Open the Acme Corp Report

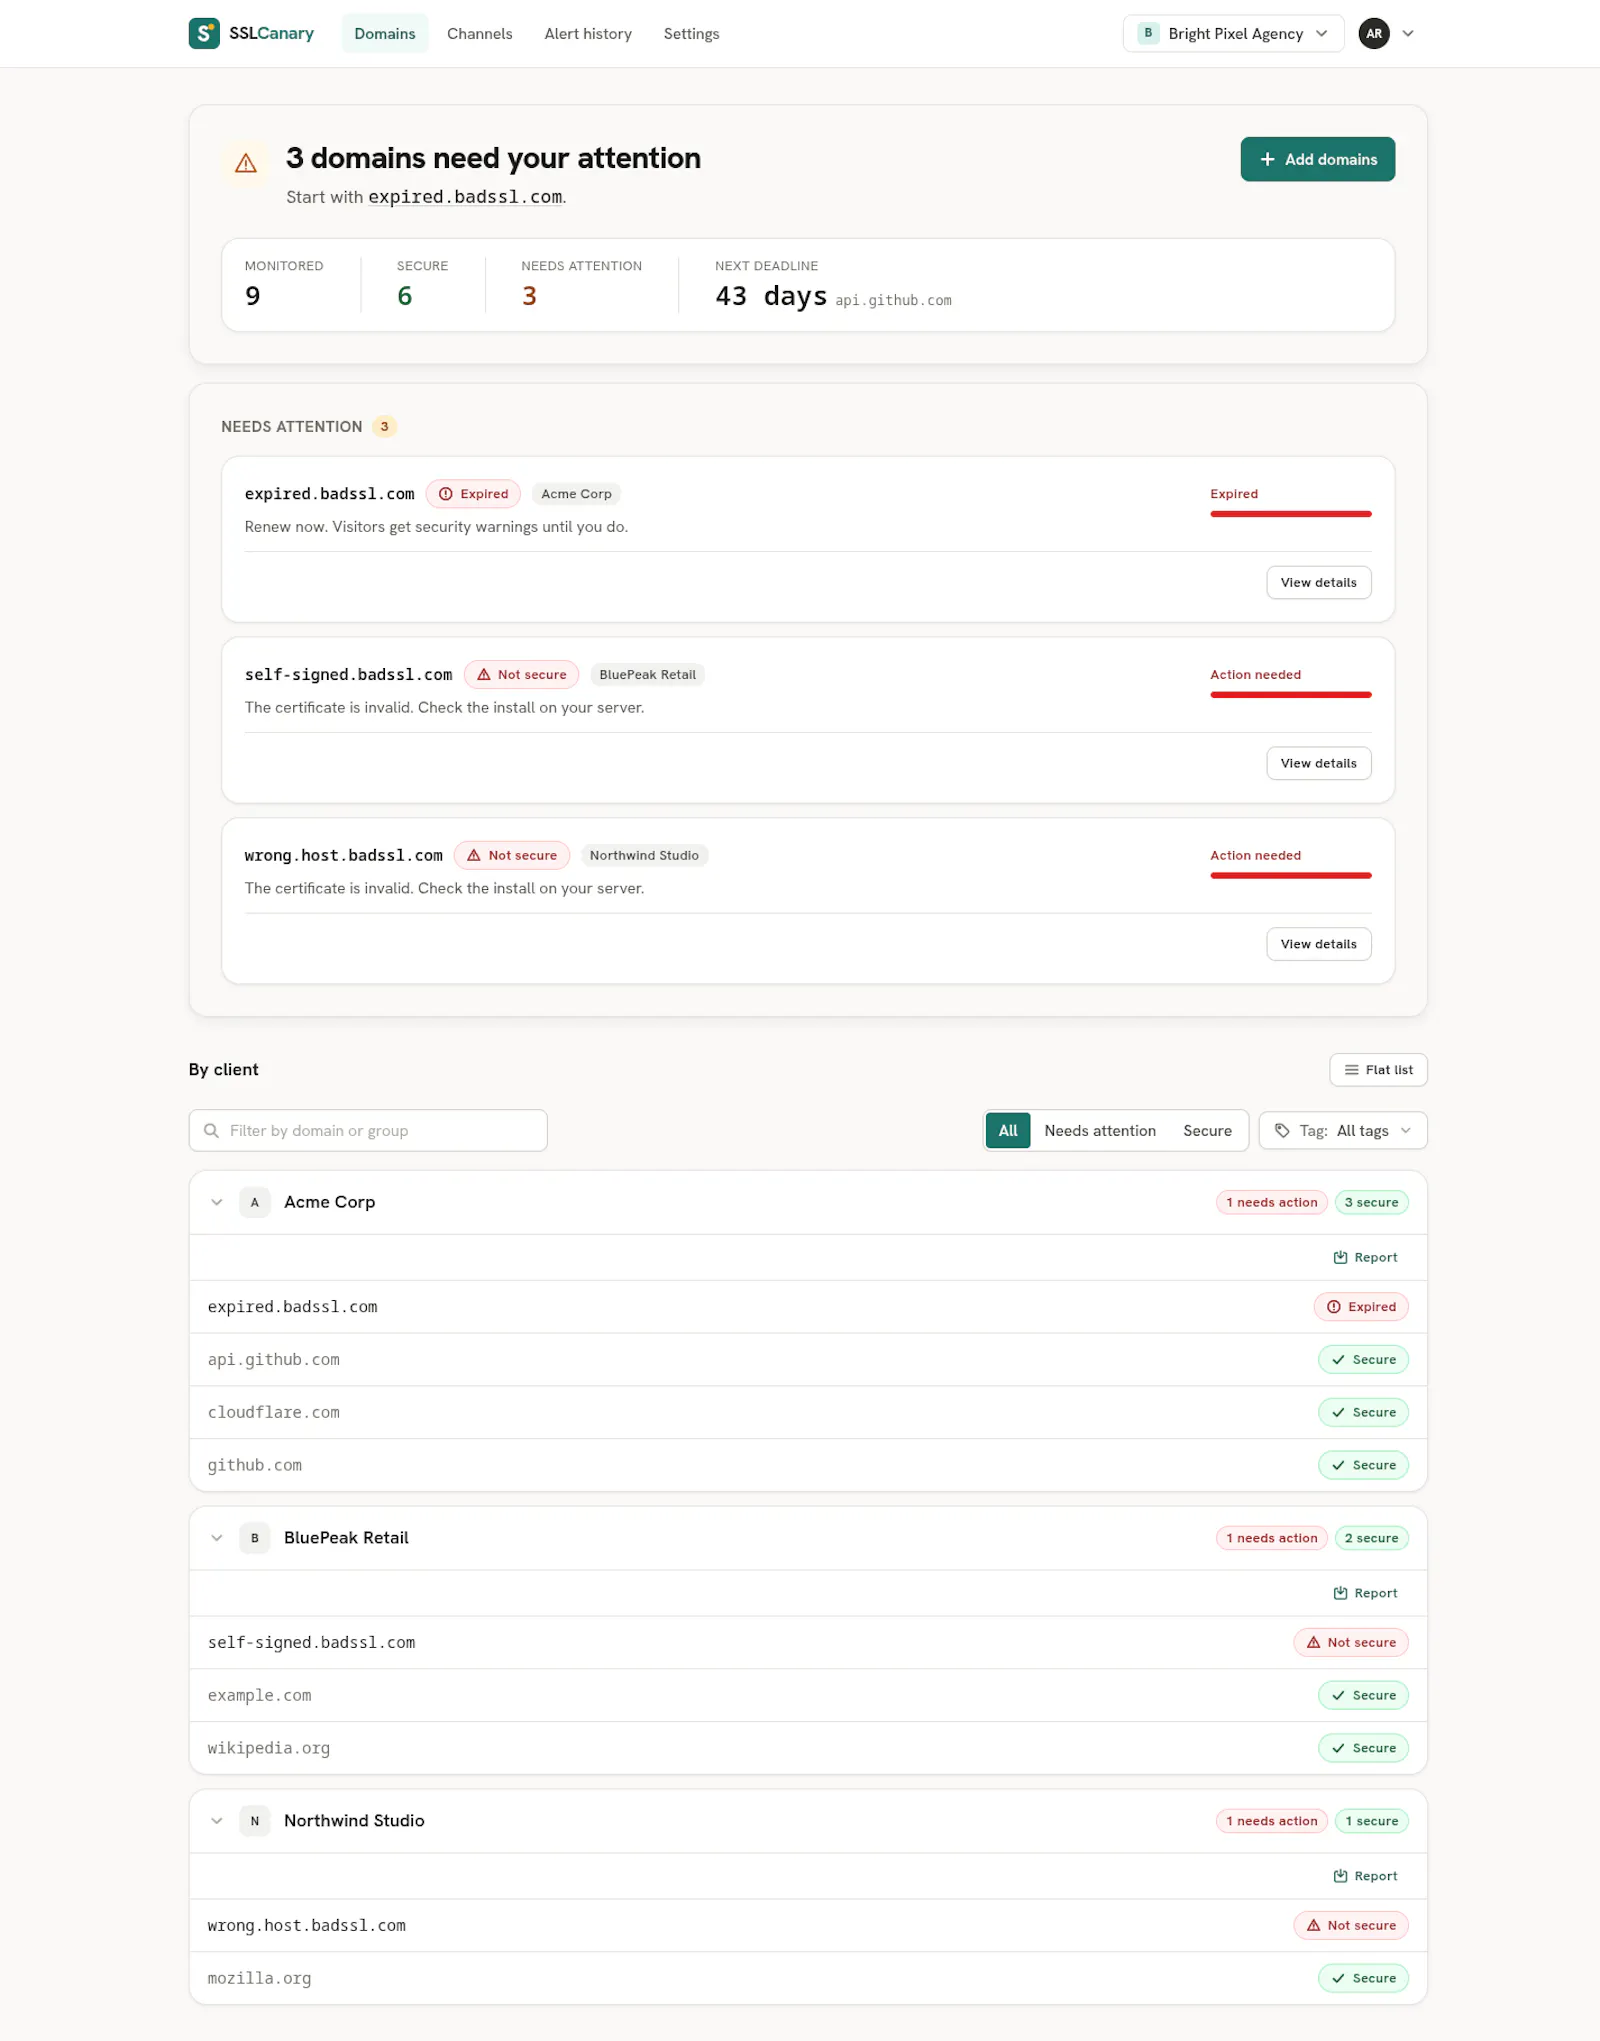pos(1366,1258)
